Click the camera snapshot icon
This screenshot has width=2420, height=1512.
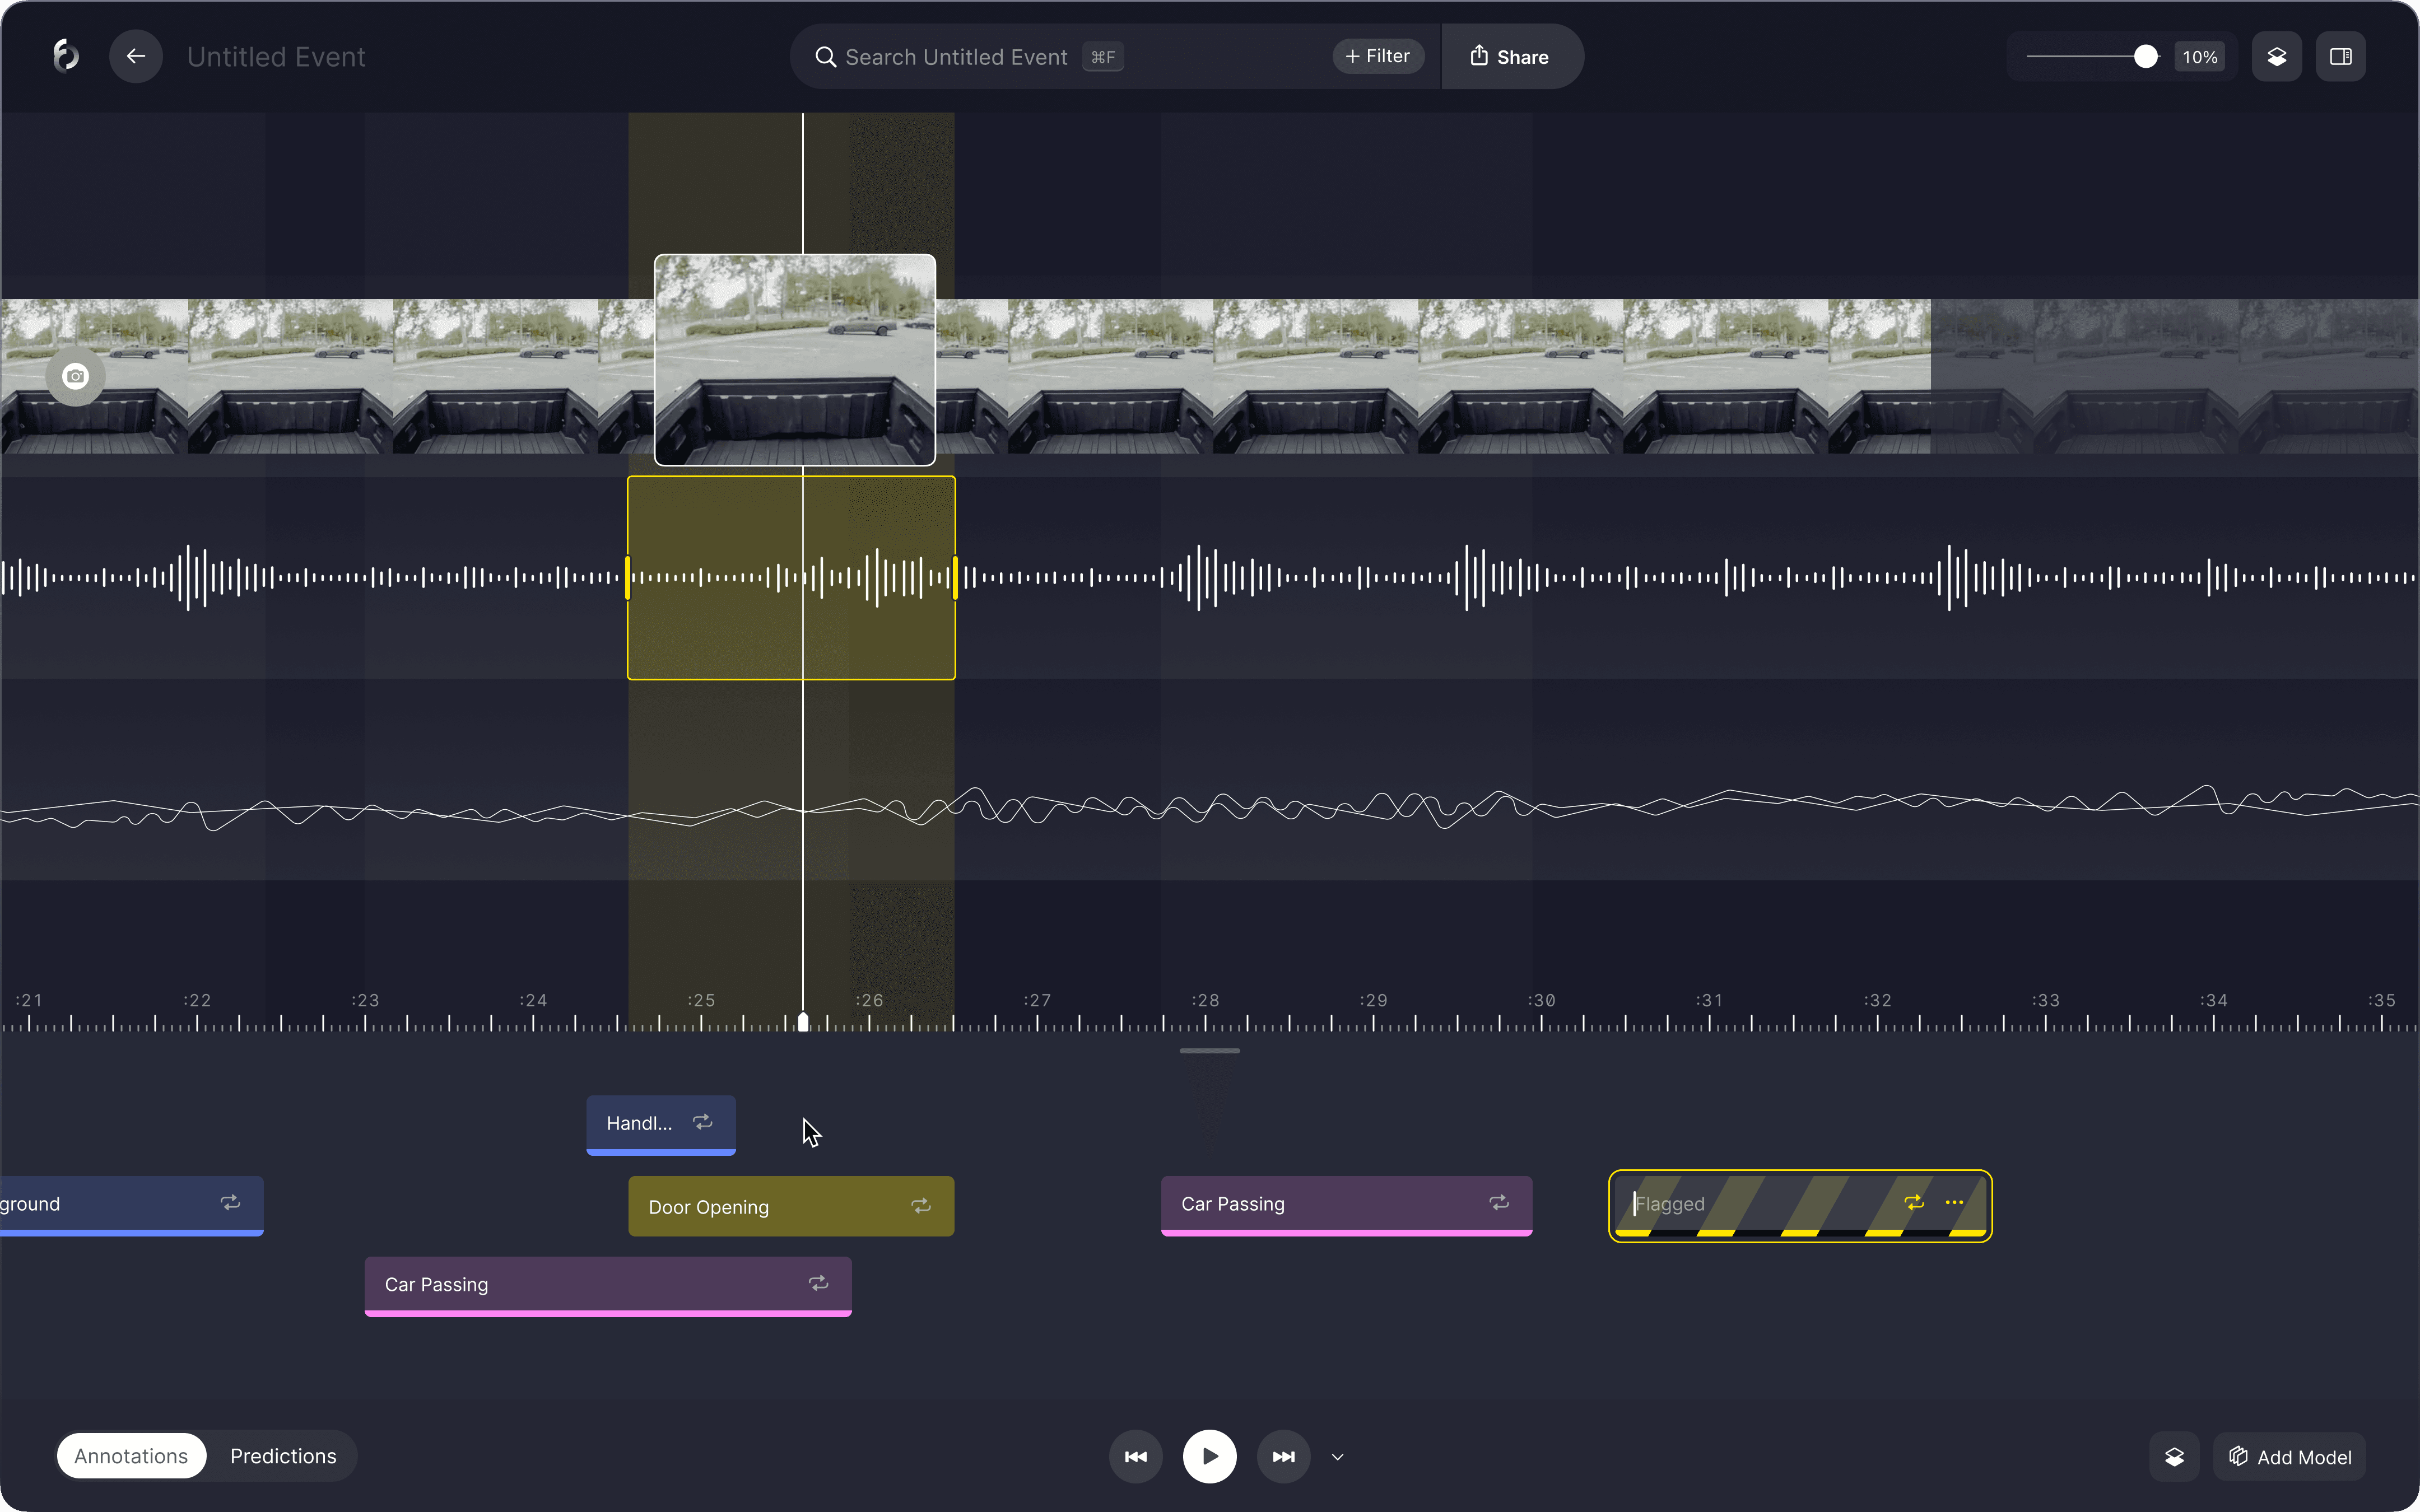tap(75, 376)
